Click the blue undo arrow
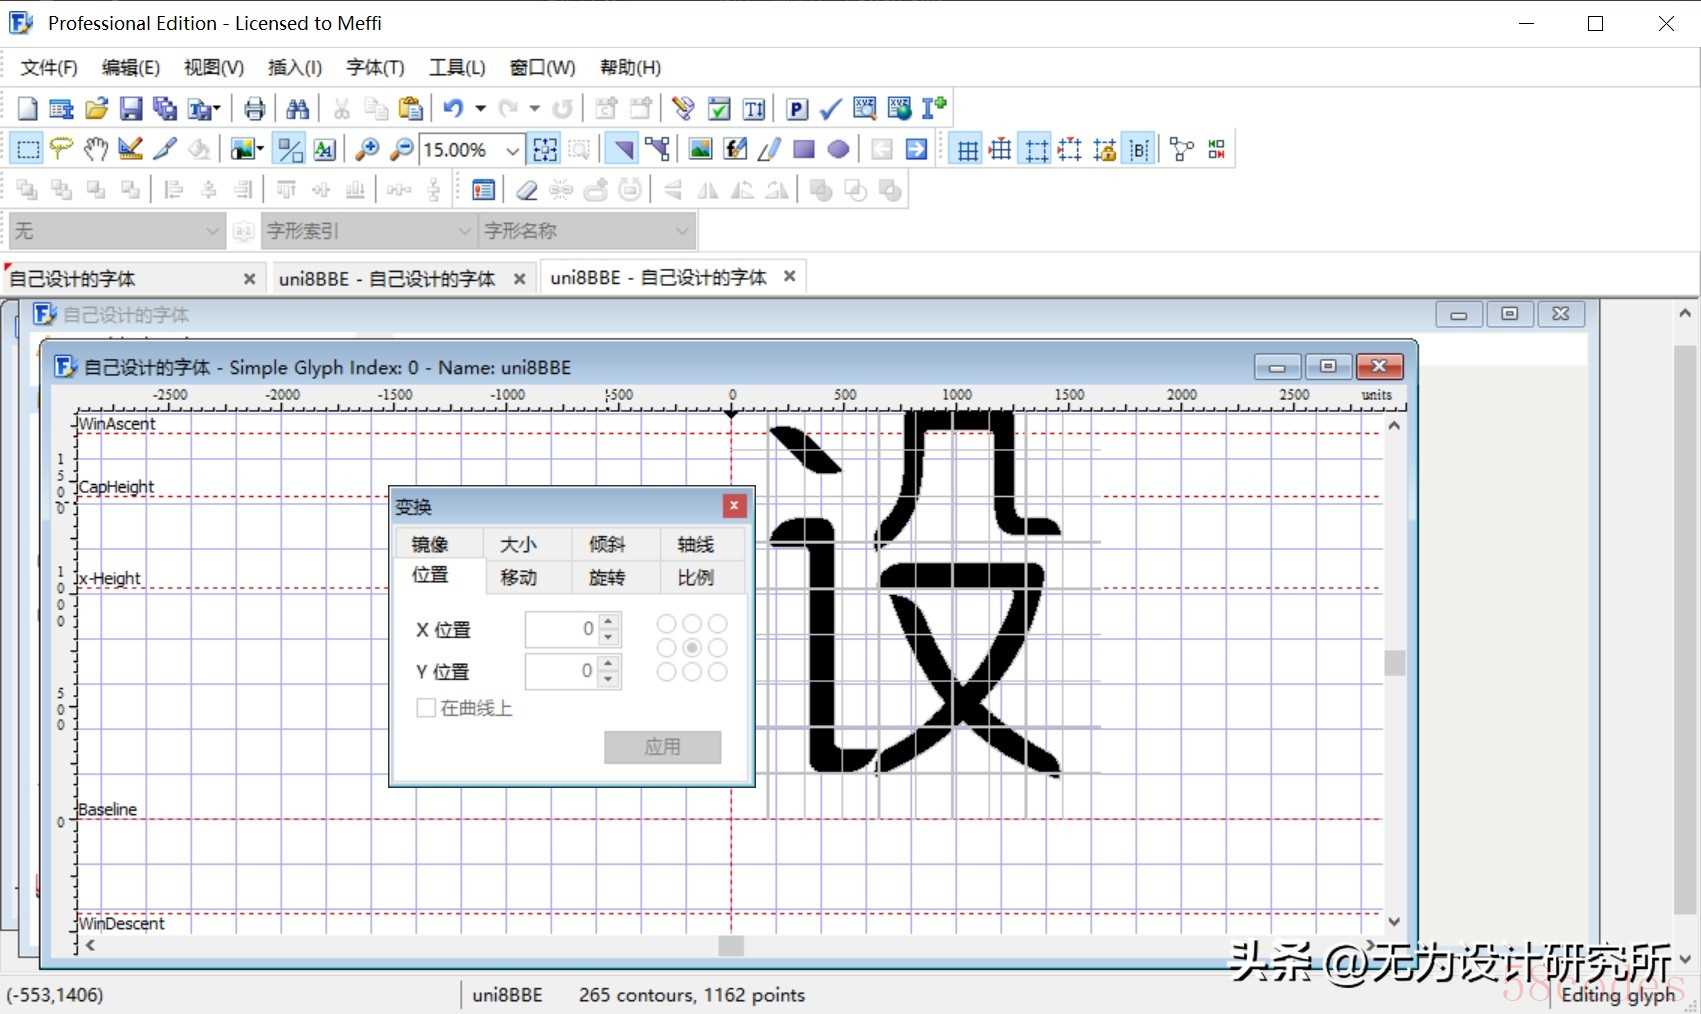 (x=453, y=108)
